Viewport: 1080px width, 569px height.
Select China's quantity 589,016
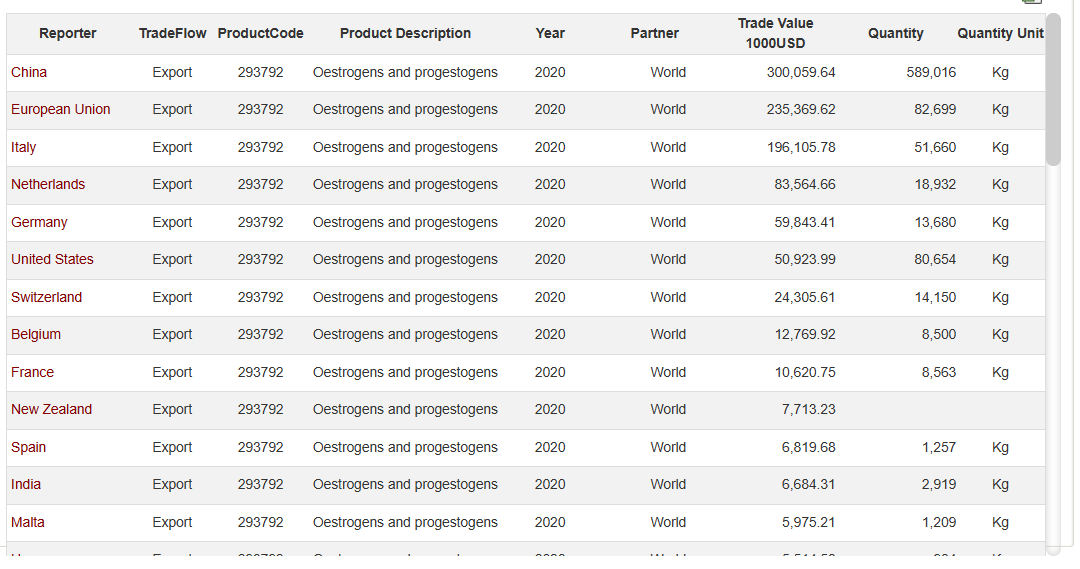click(x=931, y=72)
